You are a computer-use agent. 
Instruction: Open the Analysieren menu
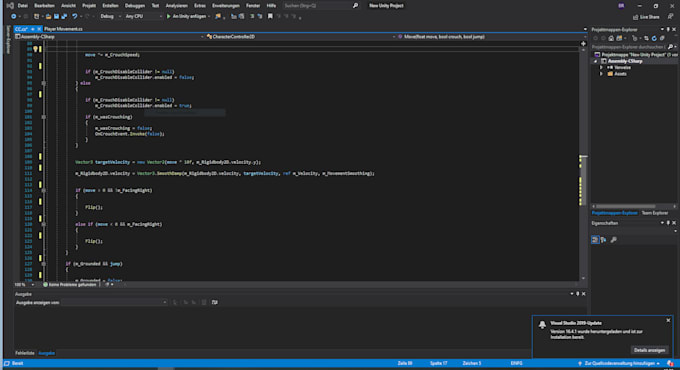(177, 6)
